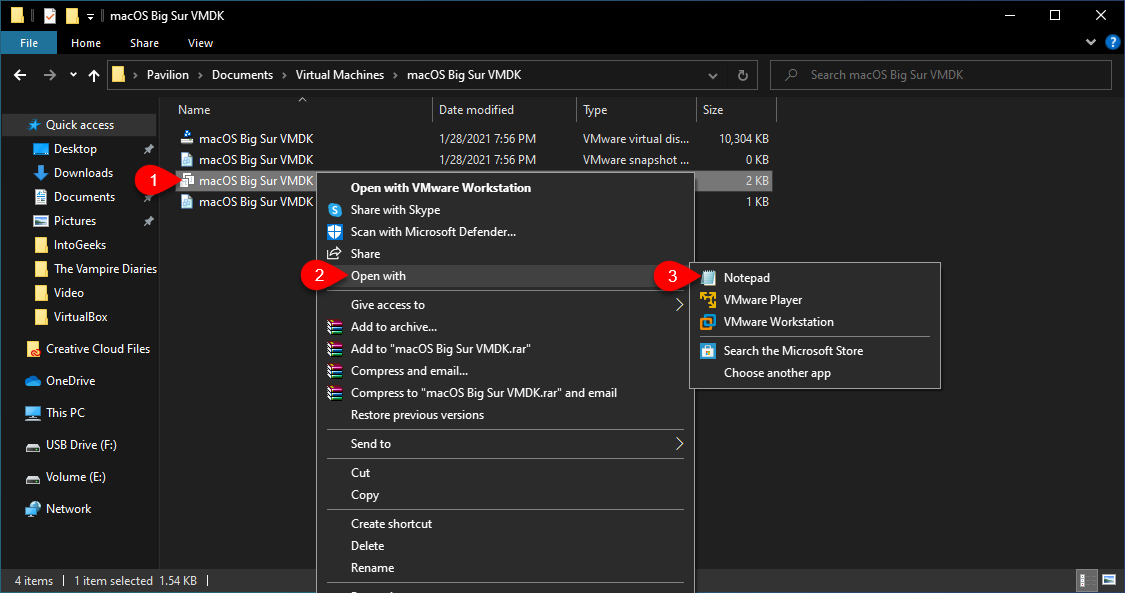The image size is (1125, 593).
Task: Select VMware Workstation in the Open with submenu
Action: (x=815, y=322)
